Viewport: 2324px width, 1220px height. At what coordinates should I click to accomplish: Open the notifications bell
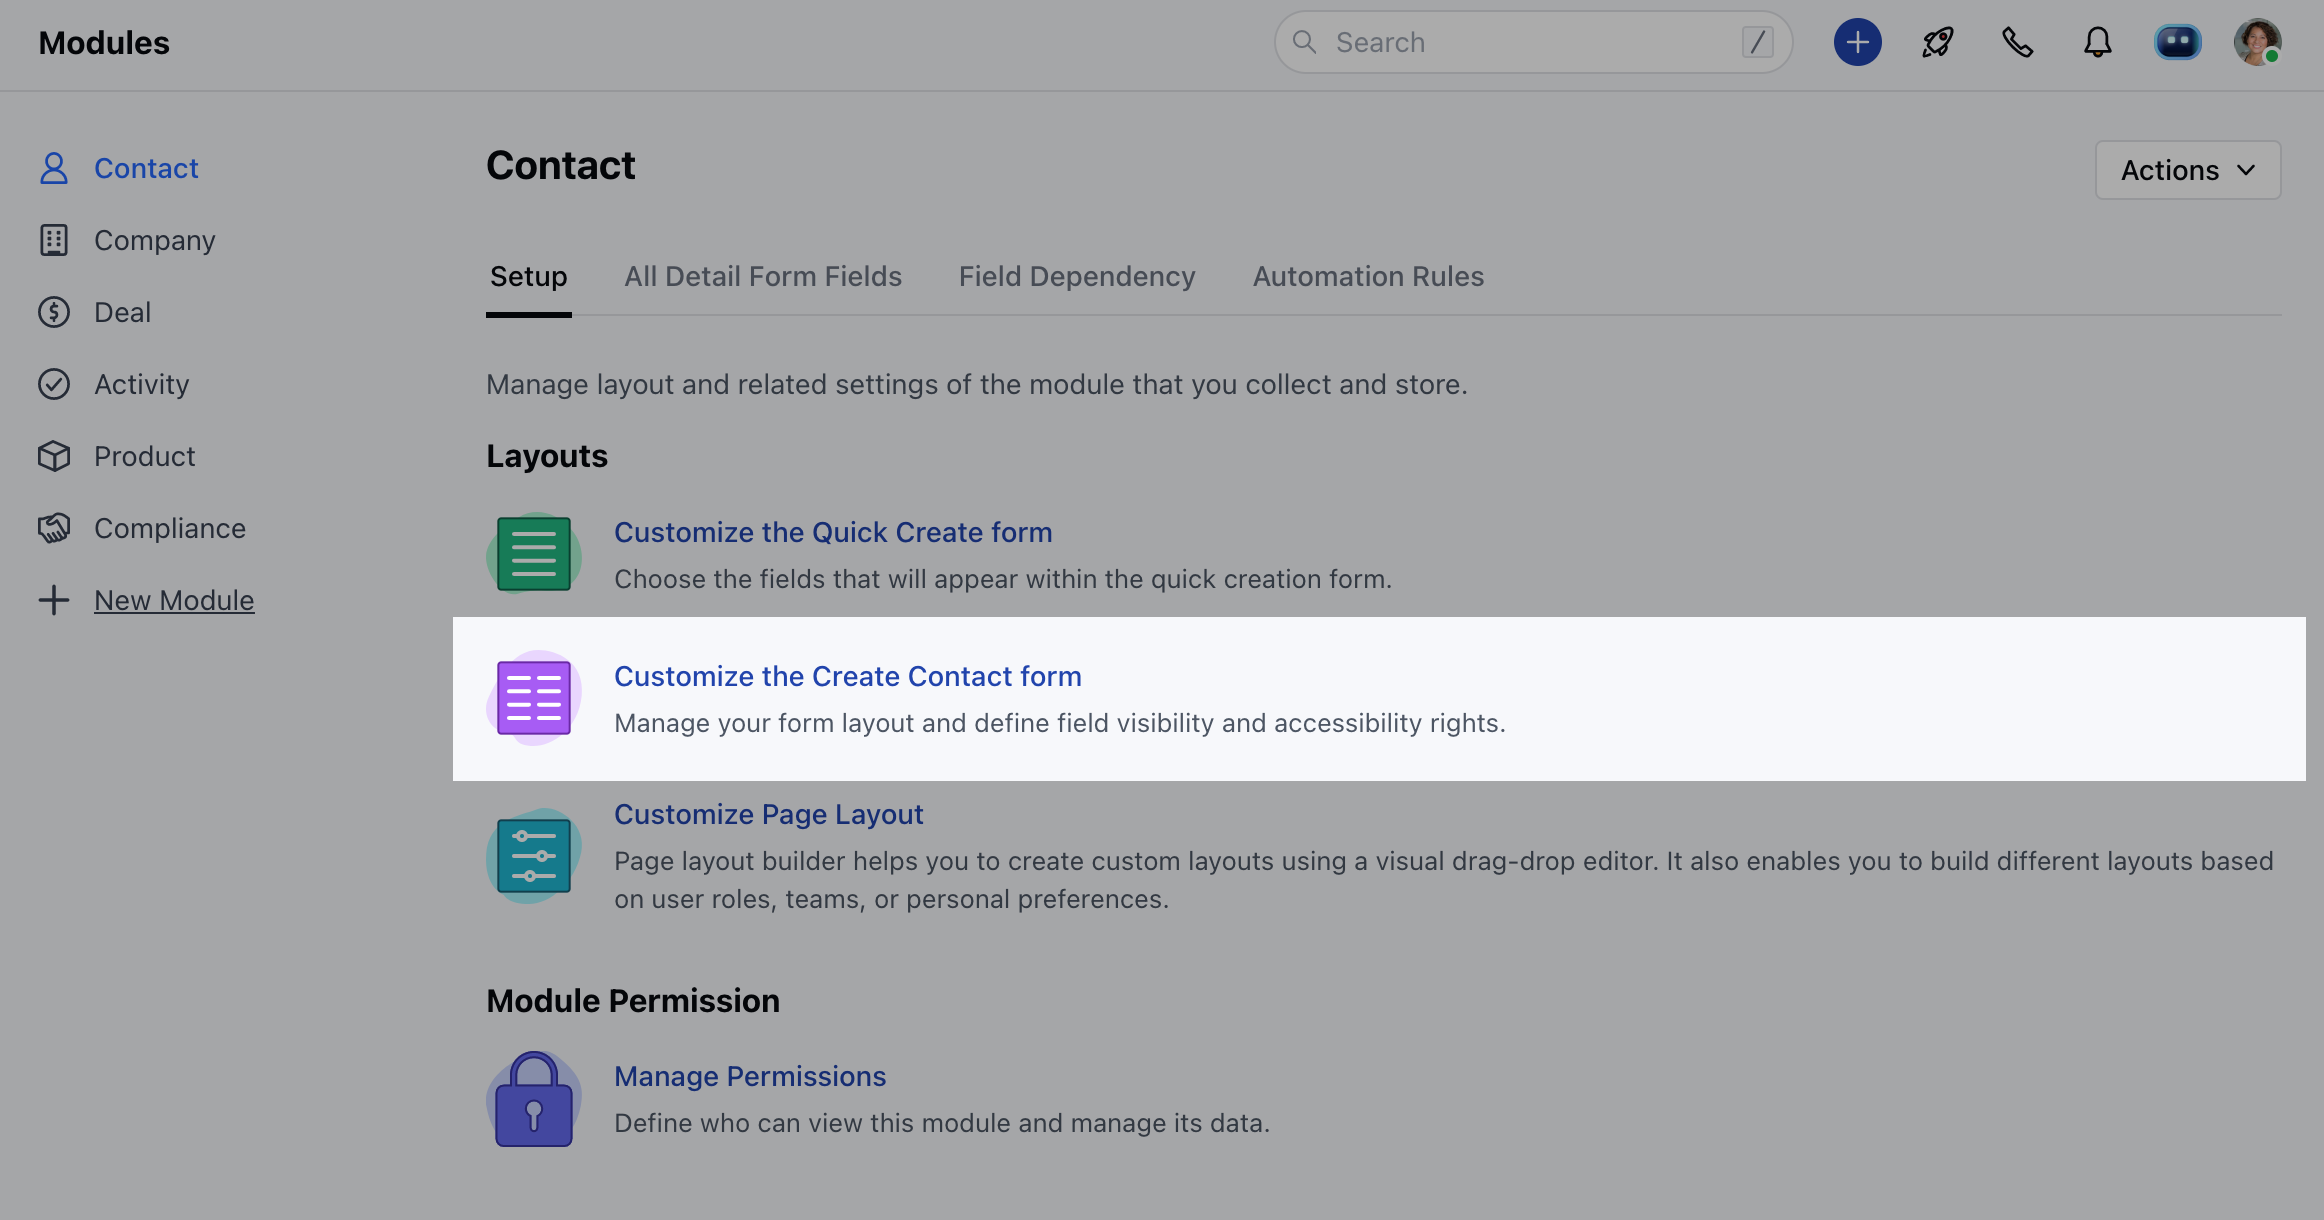(x=2097, y=43)
